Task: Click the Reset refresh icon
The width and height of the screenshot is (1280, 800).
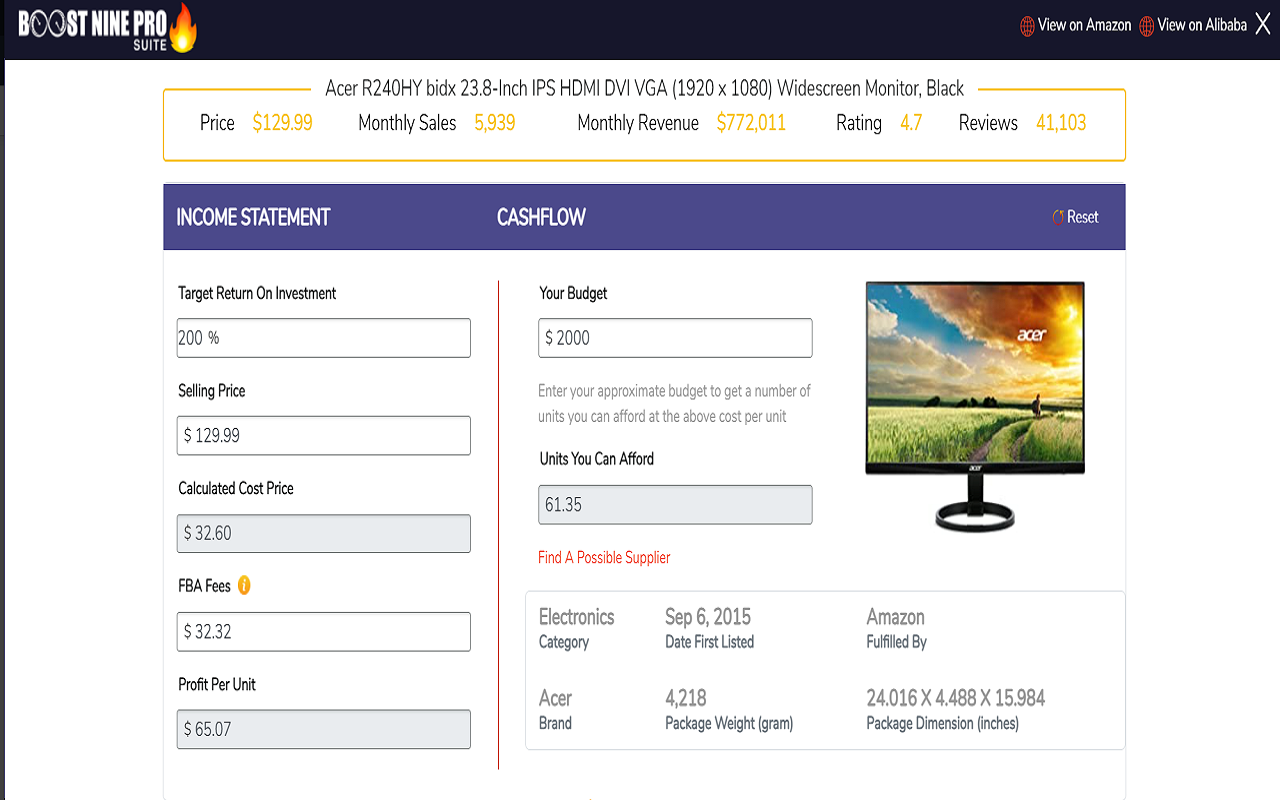Action: 1058,217
